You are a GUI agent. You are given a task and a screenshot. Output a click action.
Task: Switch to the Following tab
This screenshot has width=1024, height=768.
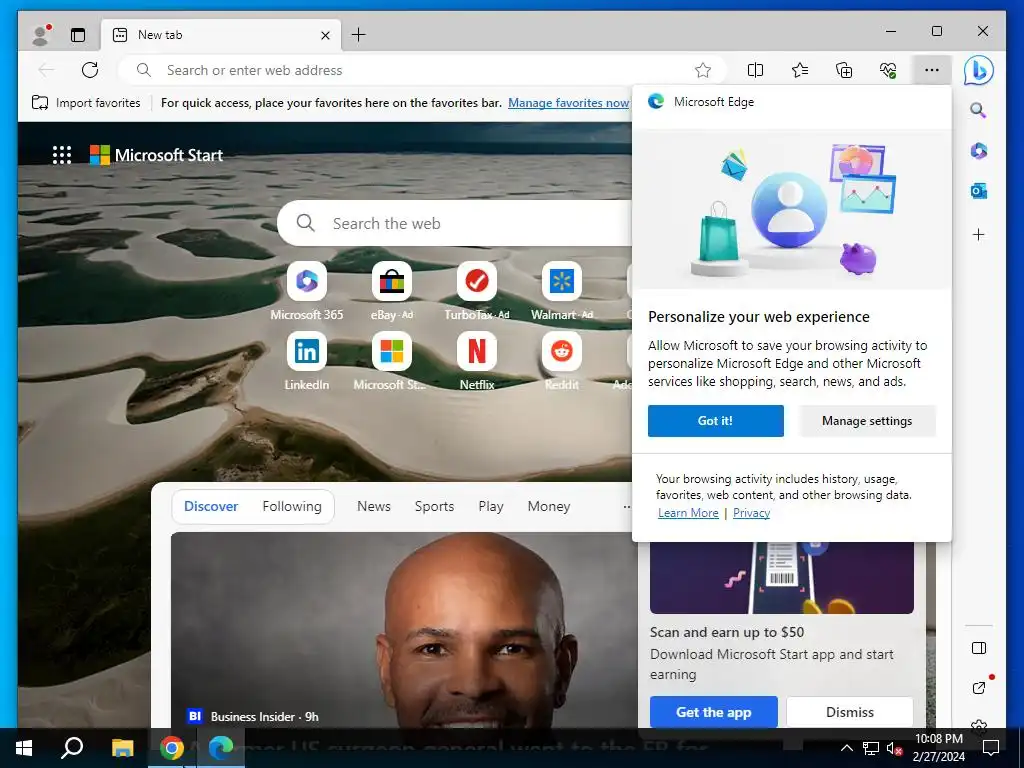coord(292,506)
